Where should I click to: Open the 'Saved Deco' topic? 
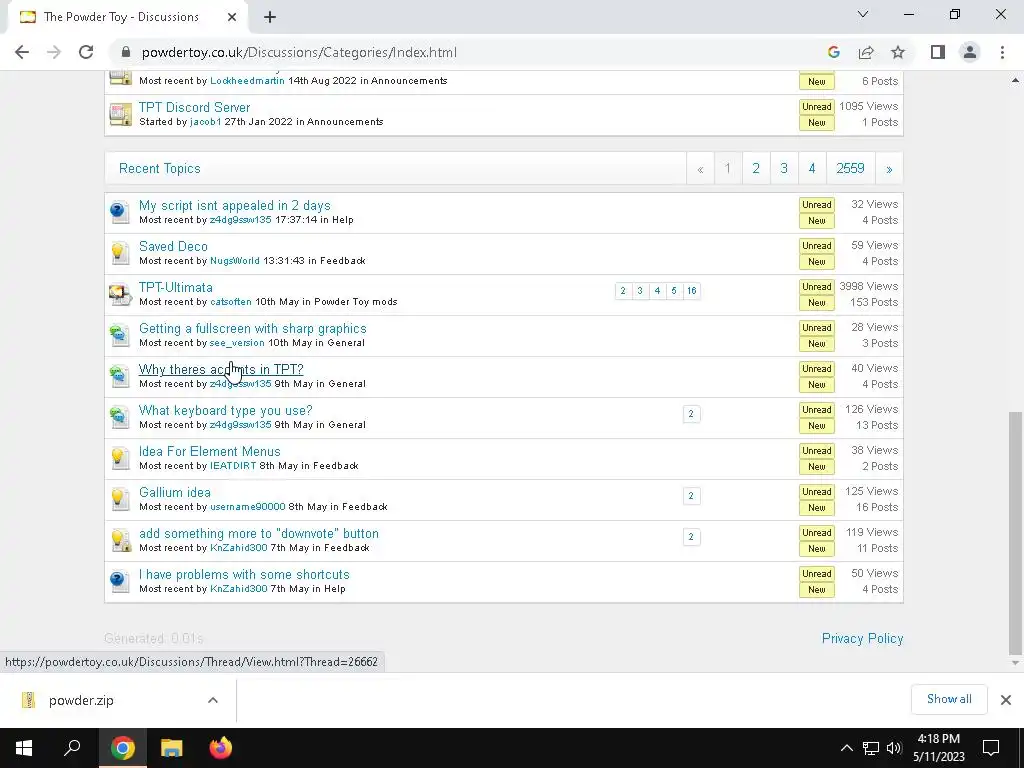coord(173,246)
